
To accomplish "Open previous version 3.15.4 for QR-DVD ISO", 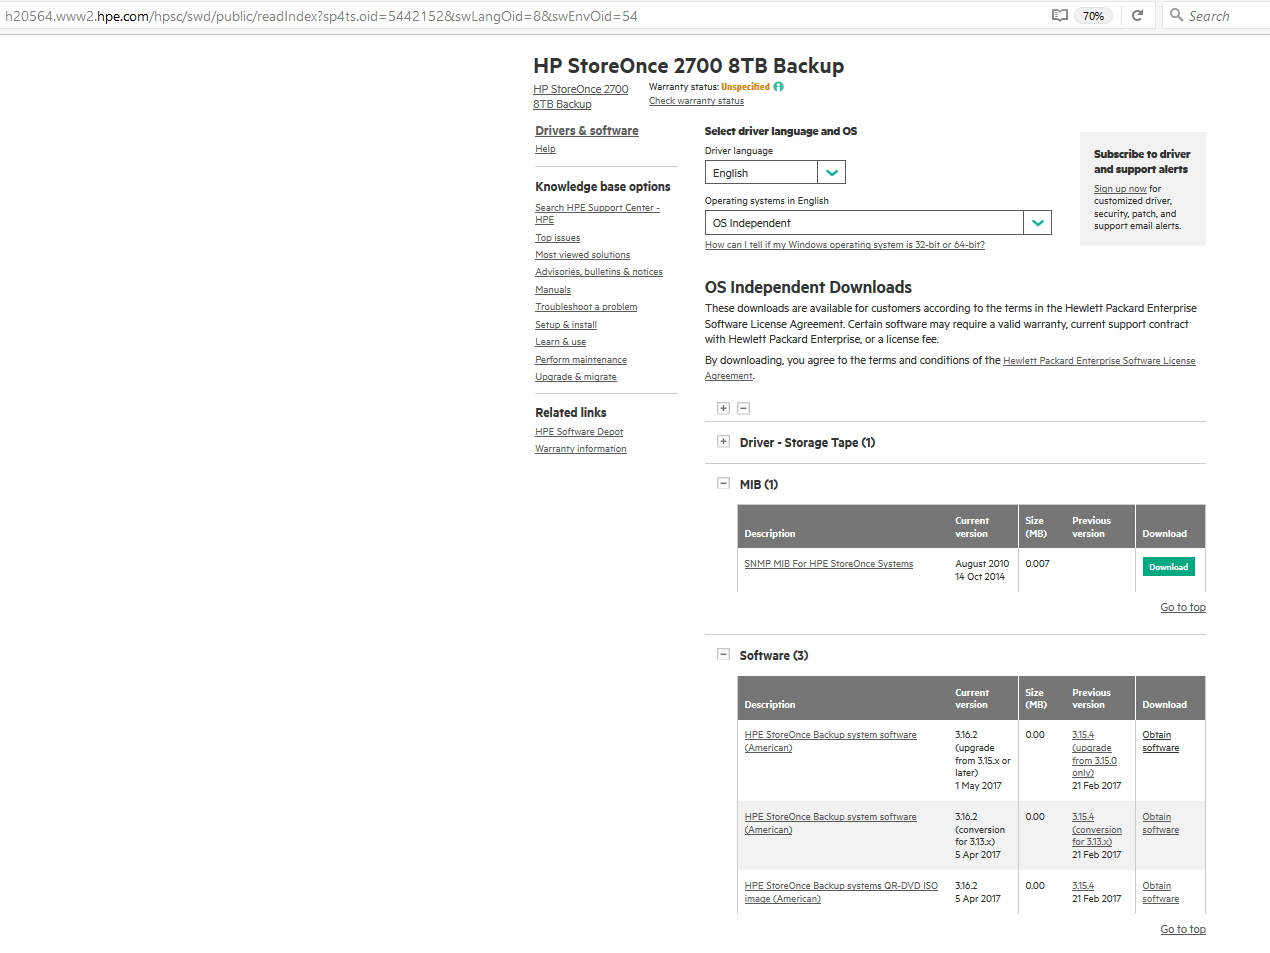I will [x=1083, y=886].
